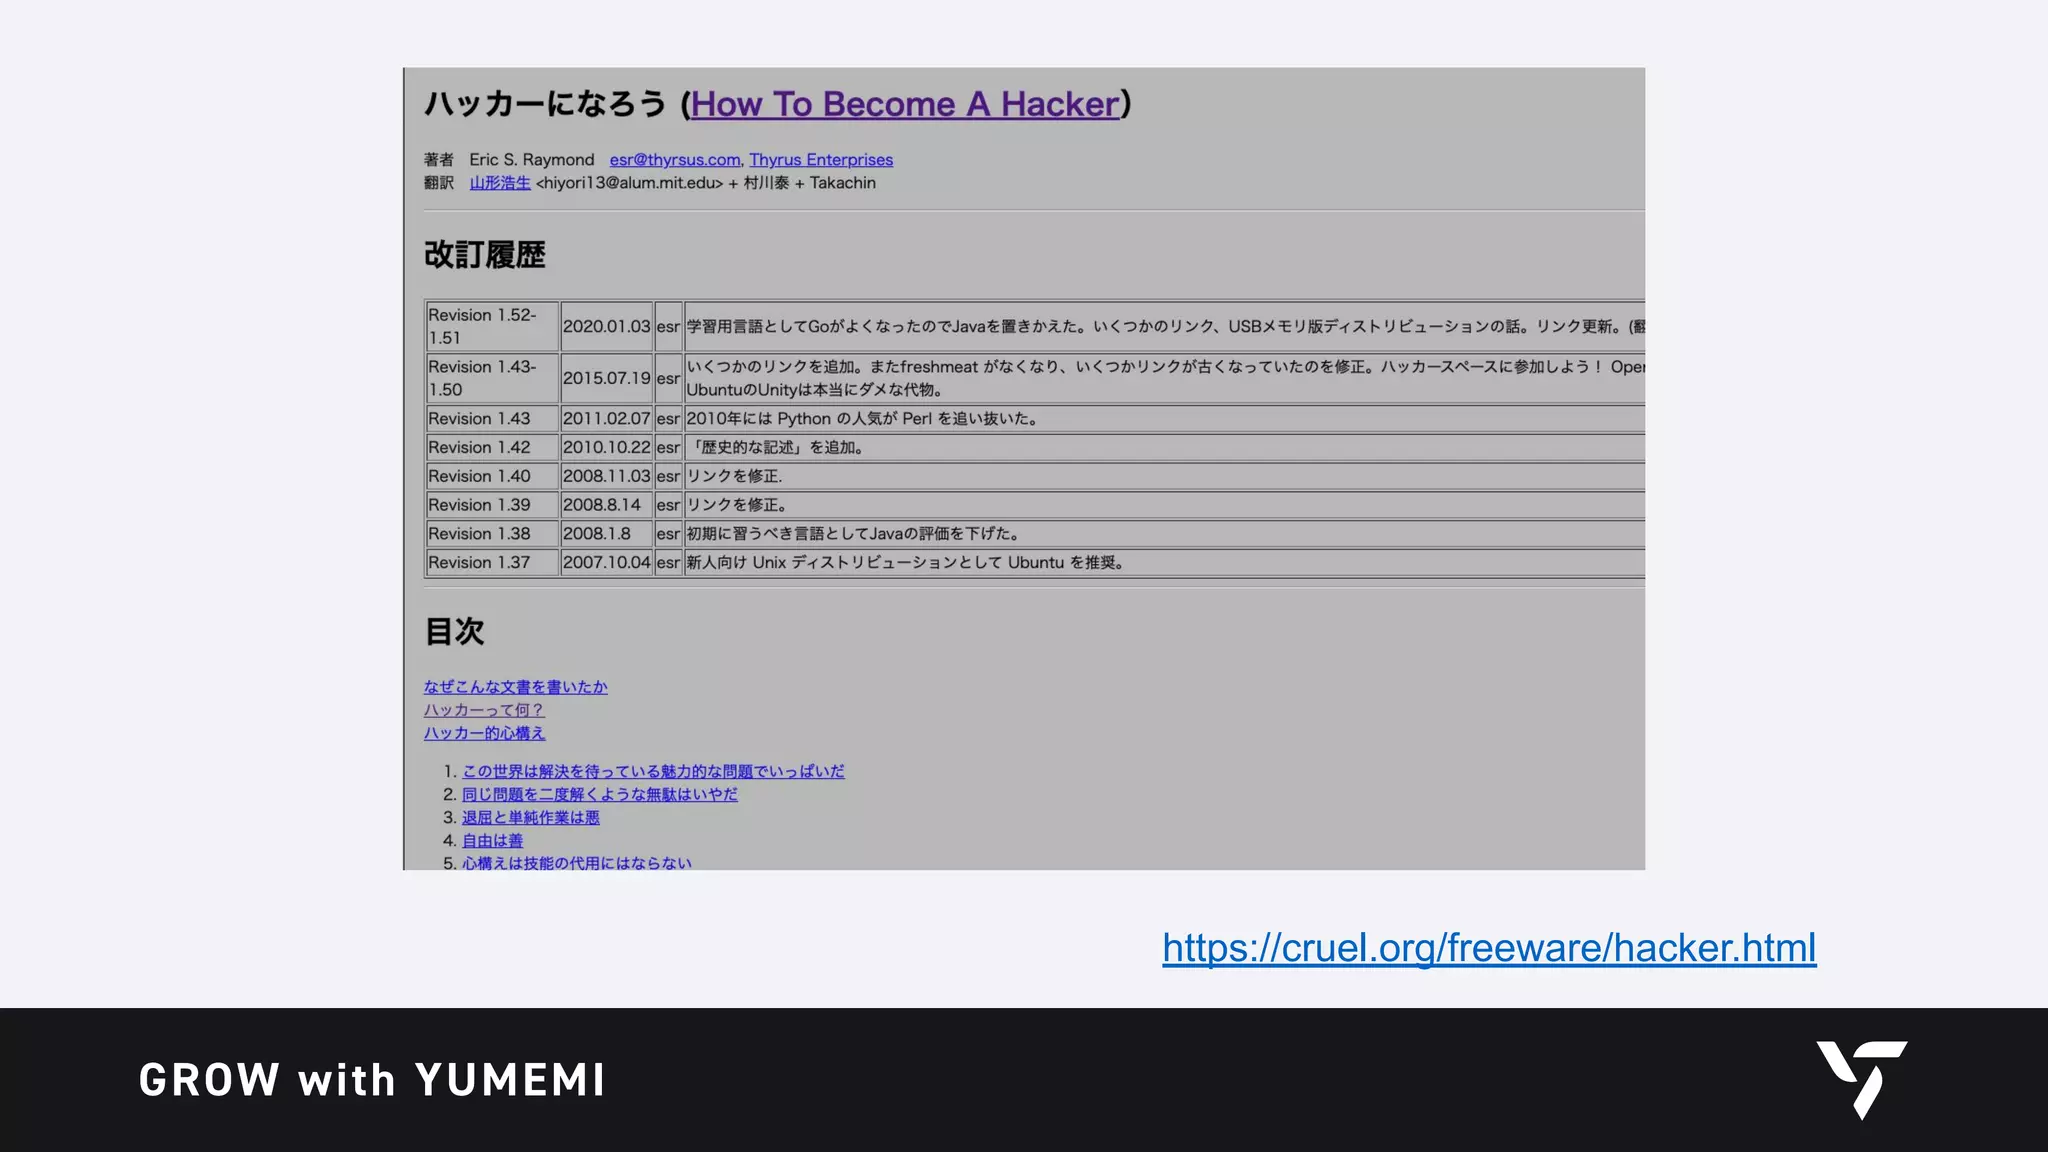Click the date cell 2015.07.19
This screenshot has width=2048, height=1152.
point(606,378)
